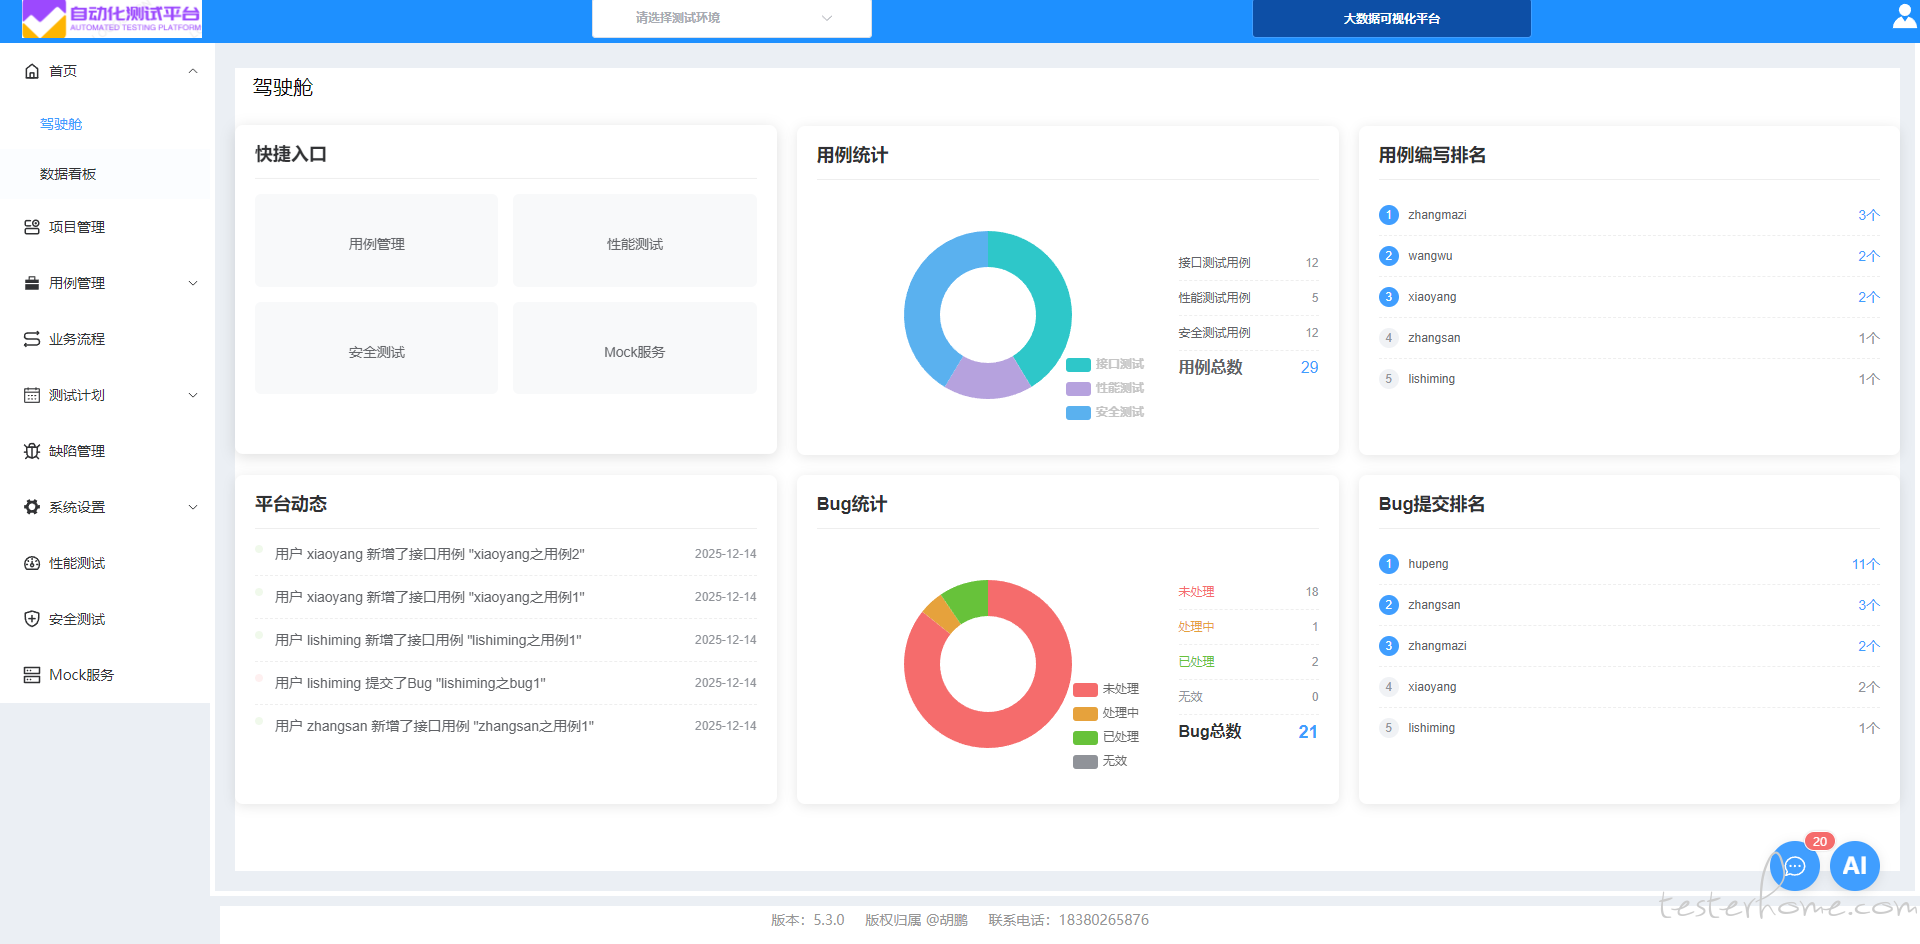Screen dimensions: 1920x944
Task: Expand the 测试计划 submenu arrow
Action: click(x=193, y=395)
